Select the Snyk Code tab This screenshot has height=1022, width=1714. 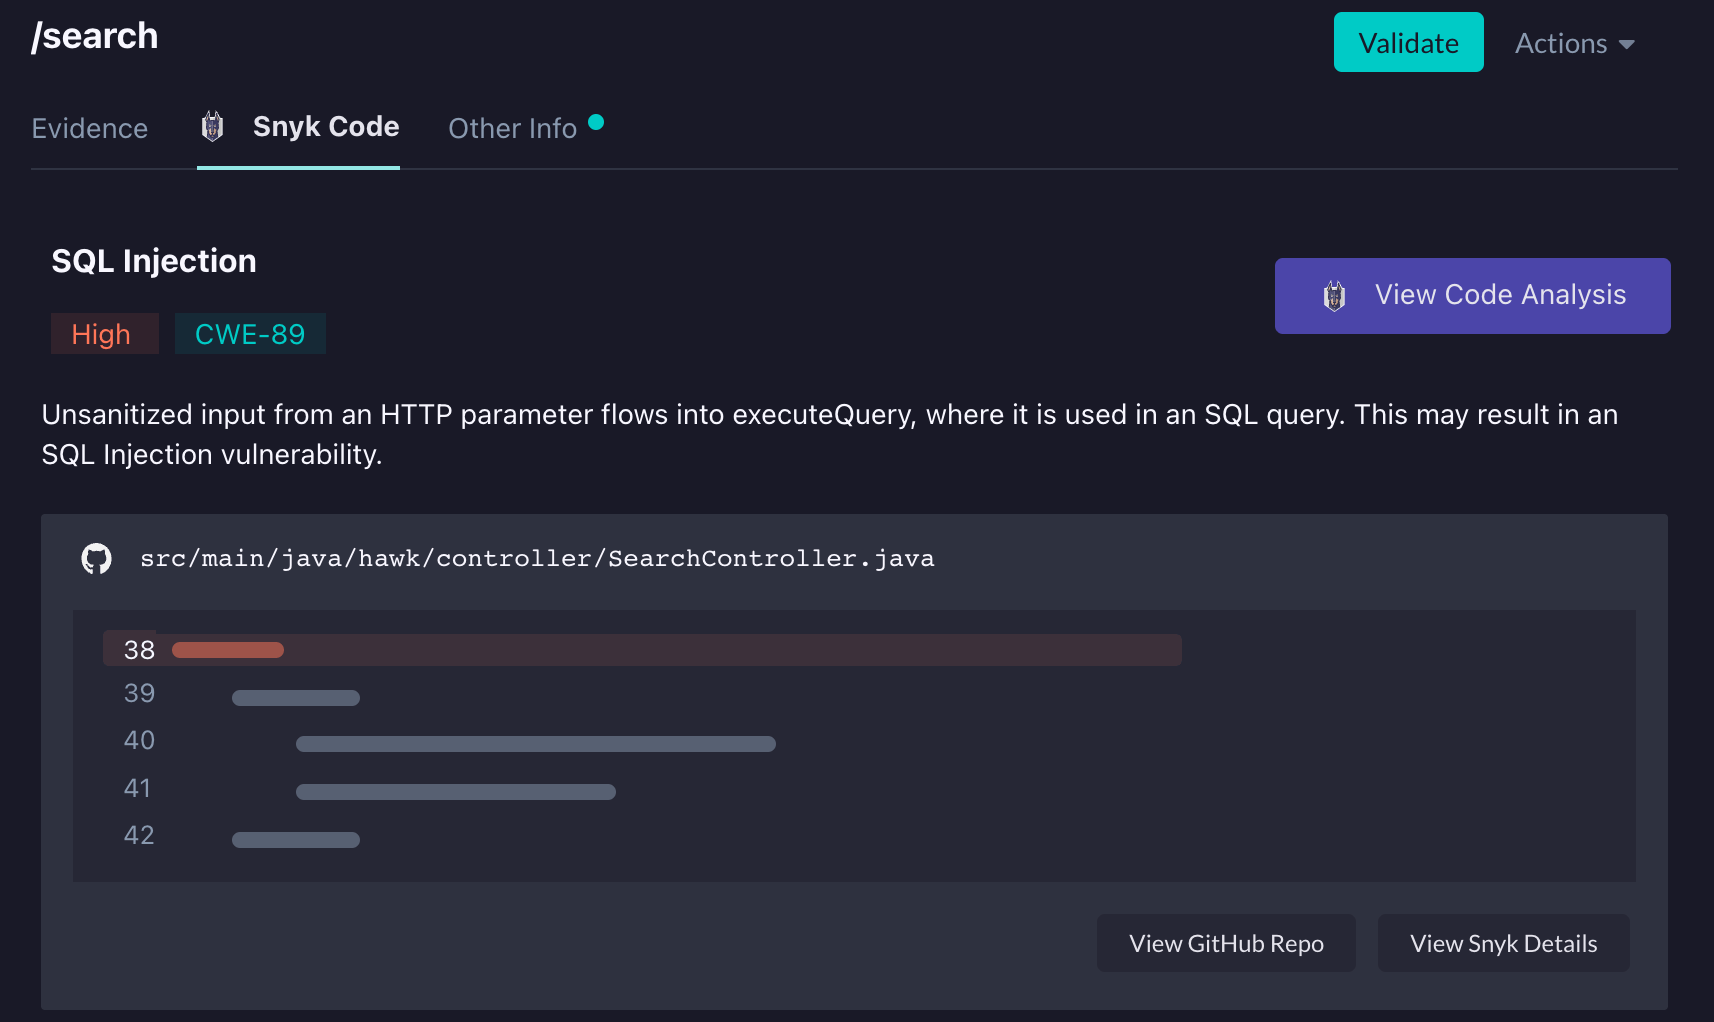[325, 127]
